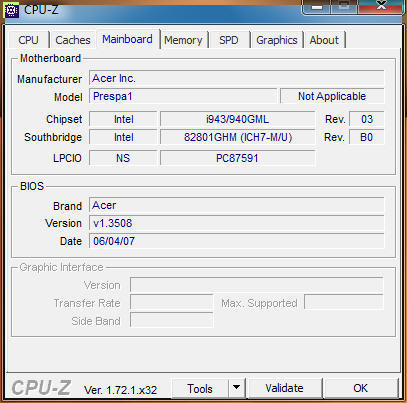Click the southbridge revision B0
Viewport: 407px width, 403px height.
point(367,137)
